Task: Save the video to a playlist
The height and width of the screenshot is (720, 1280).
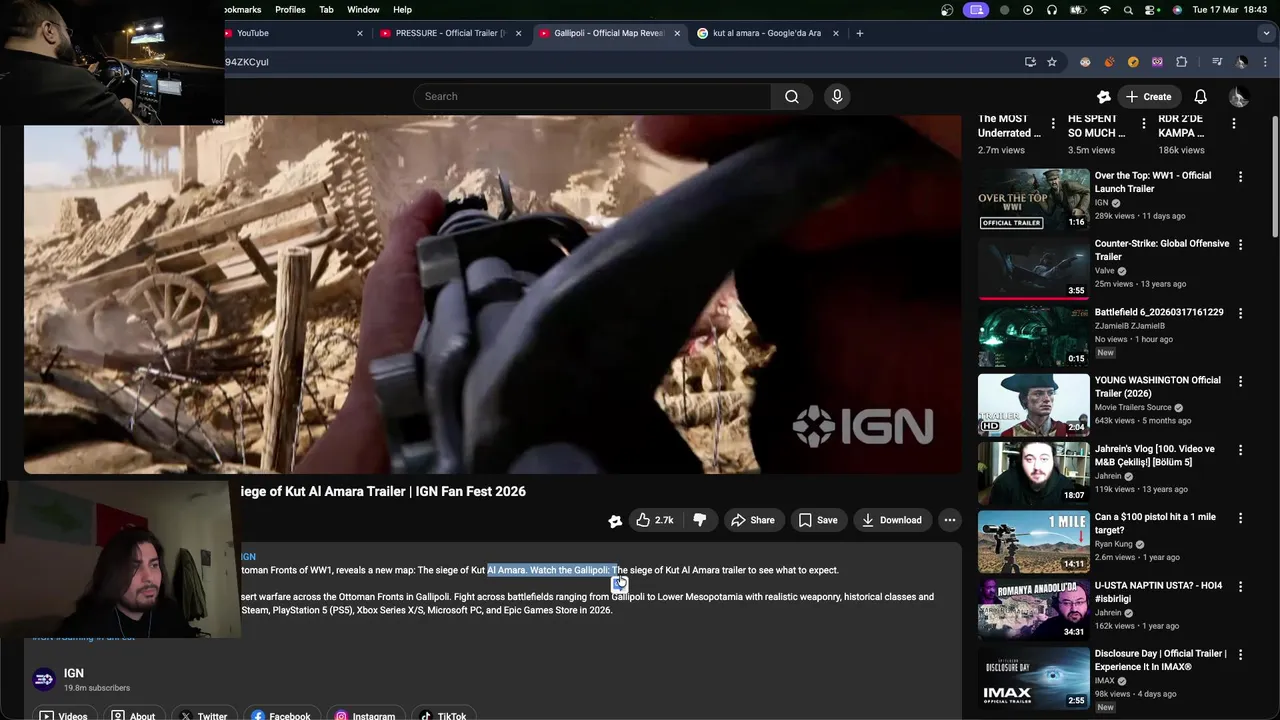Action: [x=817, y=520]
